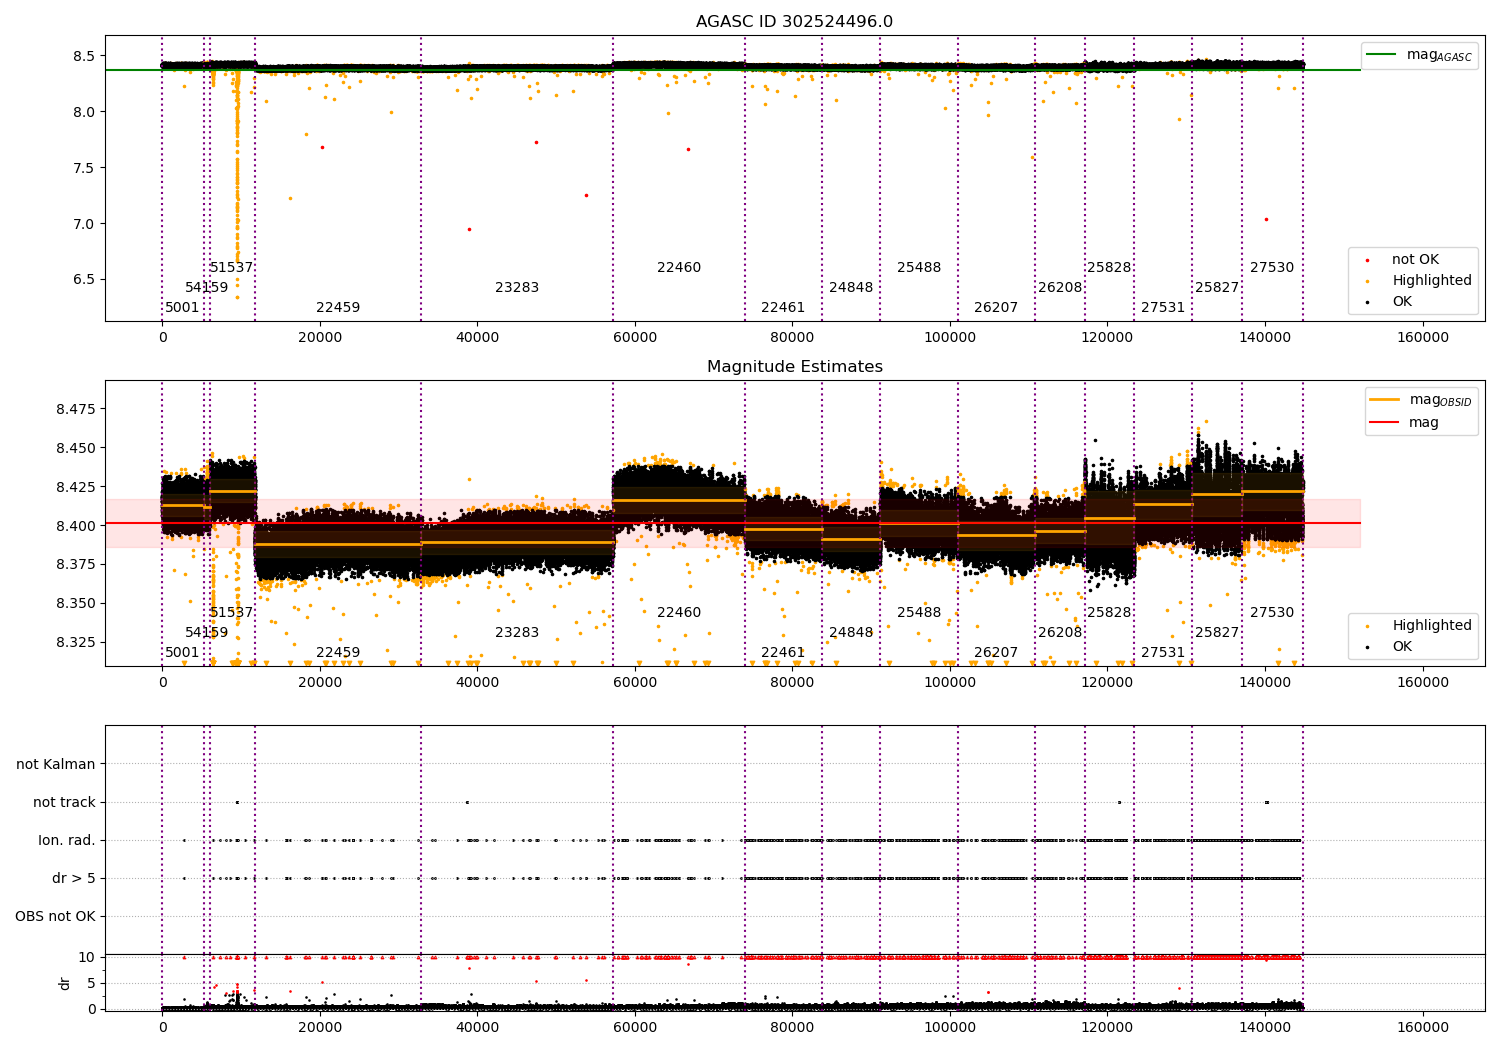Click obsid label 25488 in Magnitude Estimates panel
1500x1050 pixels.
coord(919,612)
